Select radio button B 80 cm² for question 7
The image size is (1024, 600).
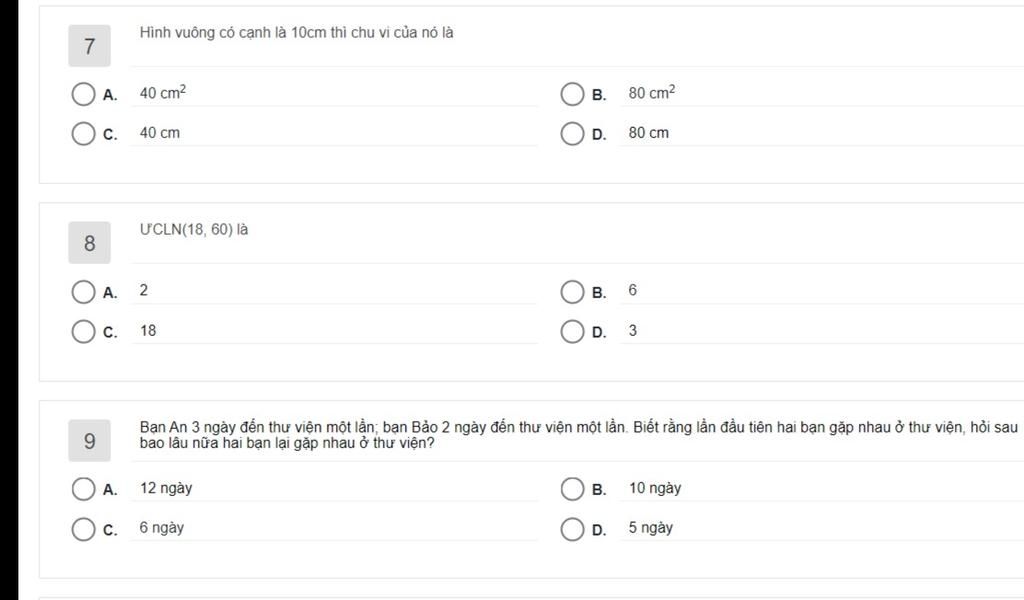coord(572,94)
